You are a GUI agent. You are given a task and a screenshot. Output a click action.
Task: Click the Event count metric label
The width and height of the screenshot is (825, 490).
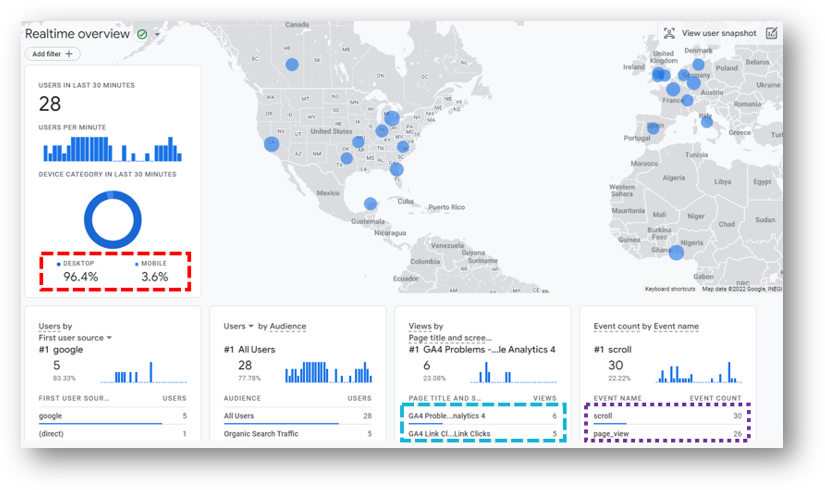tap(617, 326)
